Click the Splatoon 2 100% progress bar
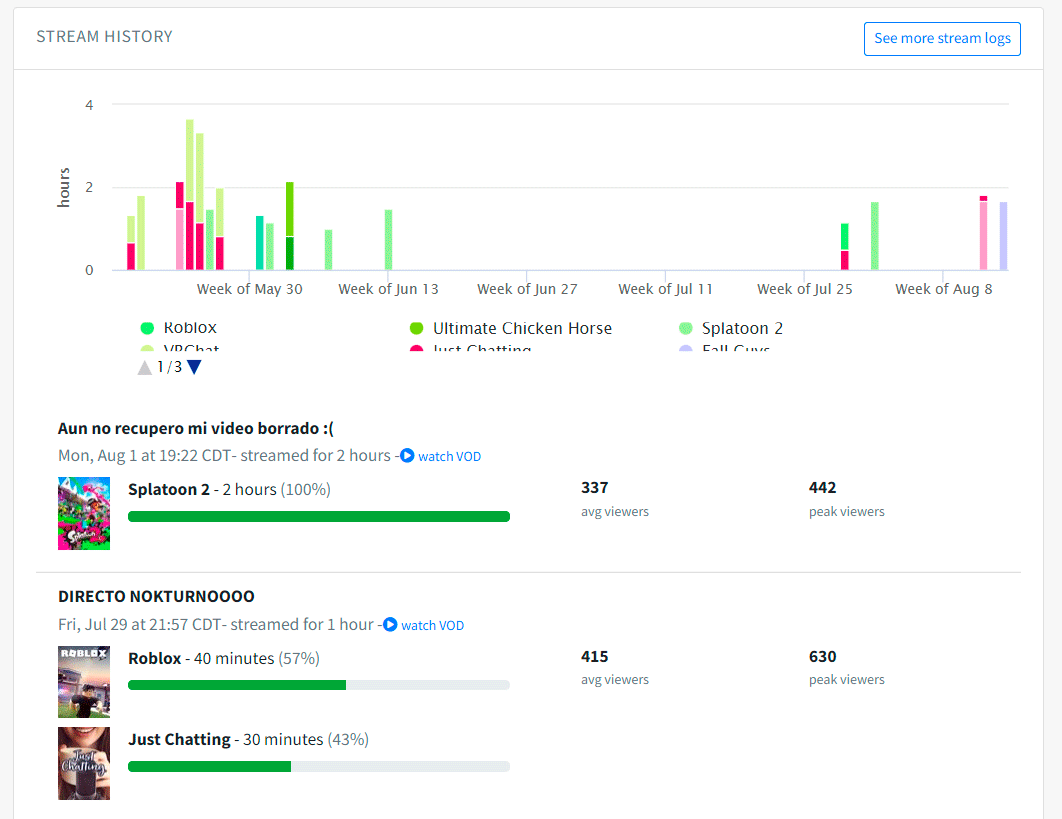This screenshot has width=1062, height=819. point(319,517)
